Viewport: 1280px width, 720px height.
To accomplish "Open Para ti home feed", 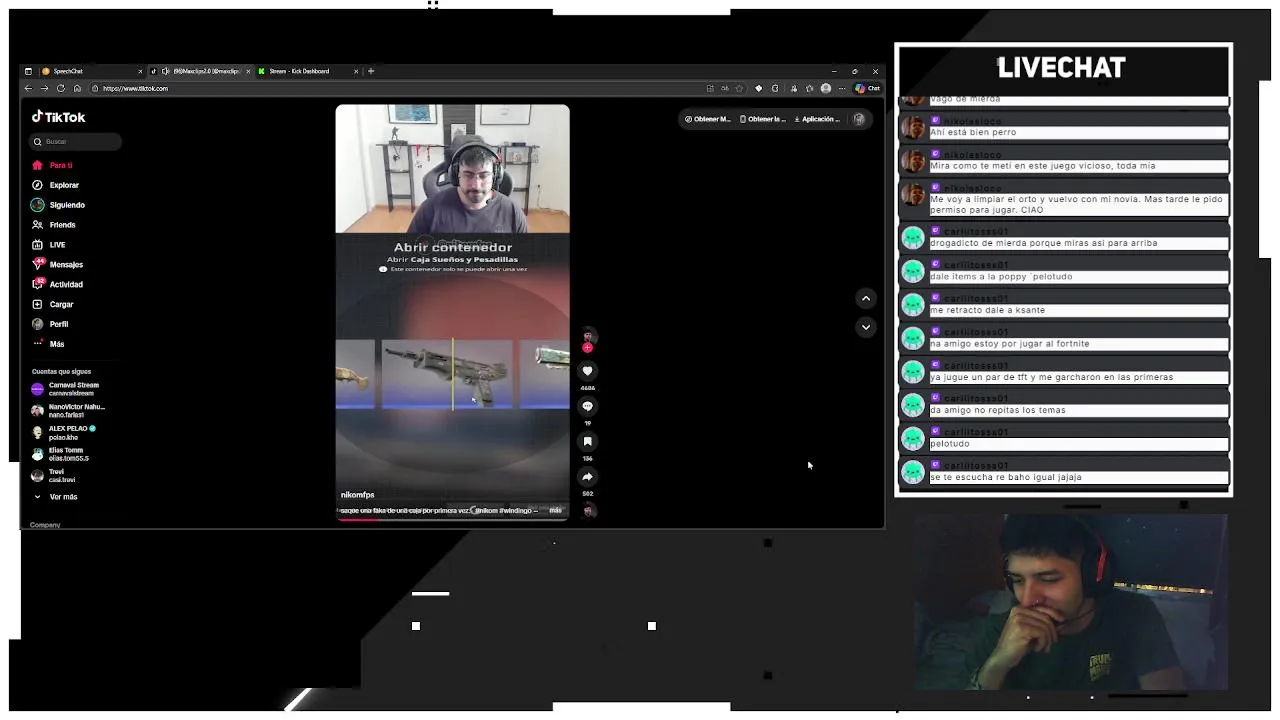I will 53,165.
